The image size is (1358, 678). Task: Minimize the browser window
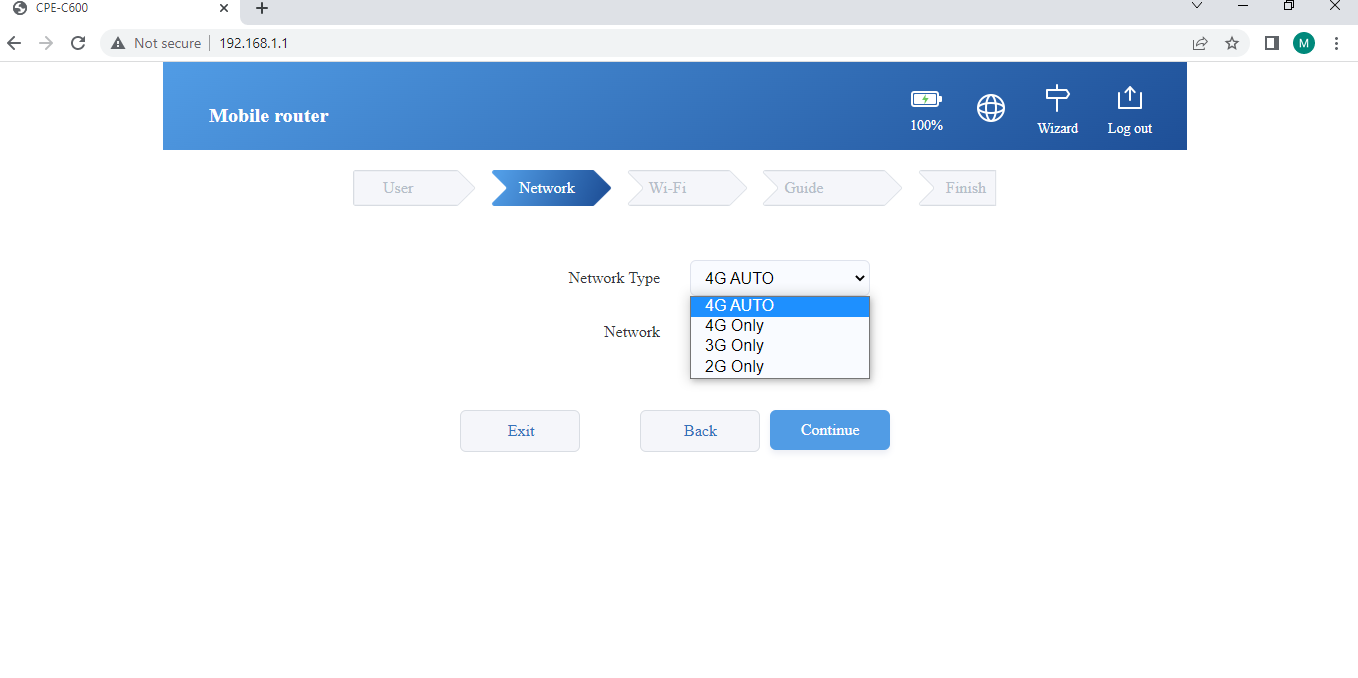pyautogui.click(x=1243, y=6)
